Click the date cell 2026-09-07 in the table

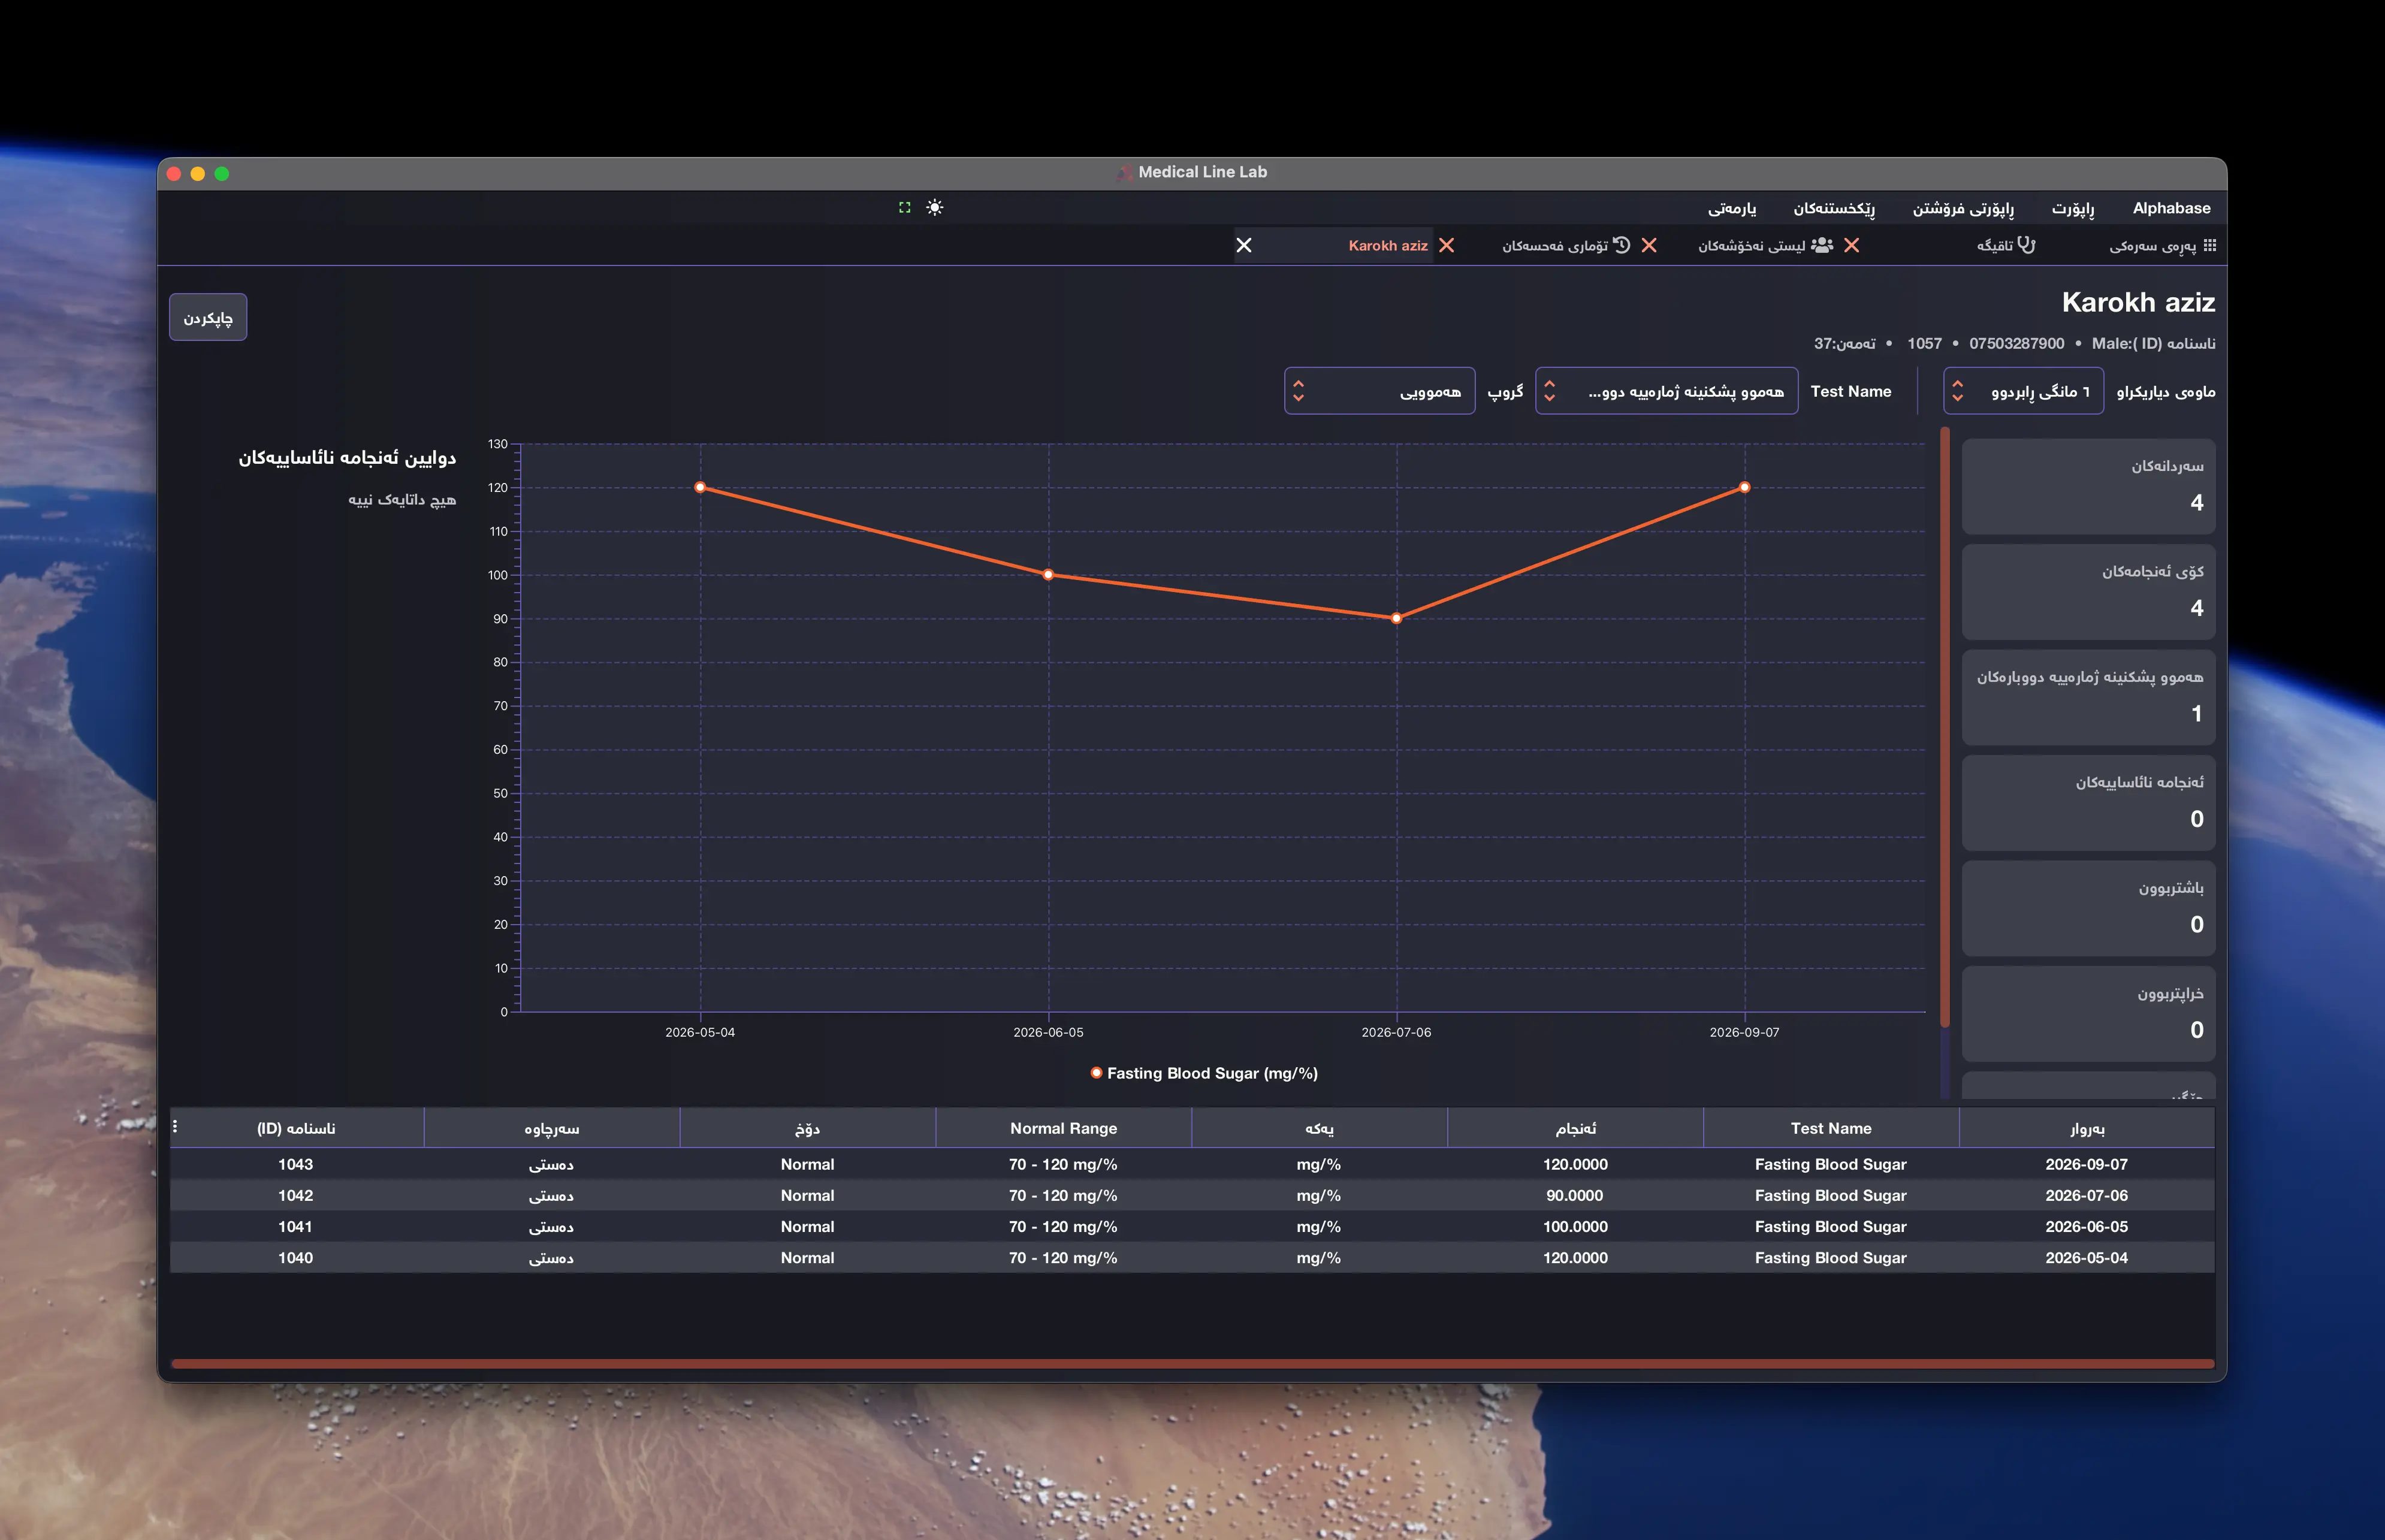[x=2086, y=1164]
